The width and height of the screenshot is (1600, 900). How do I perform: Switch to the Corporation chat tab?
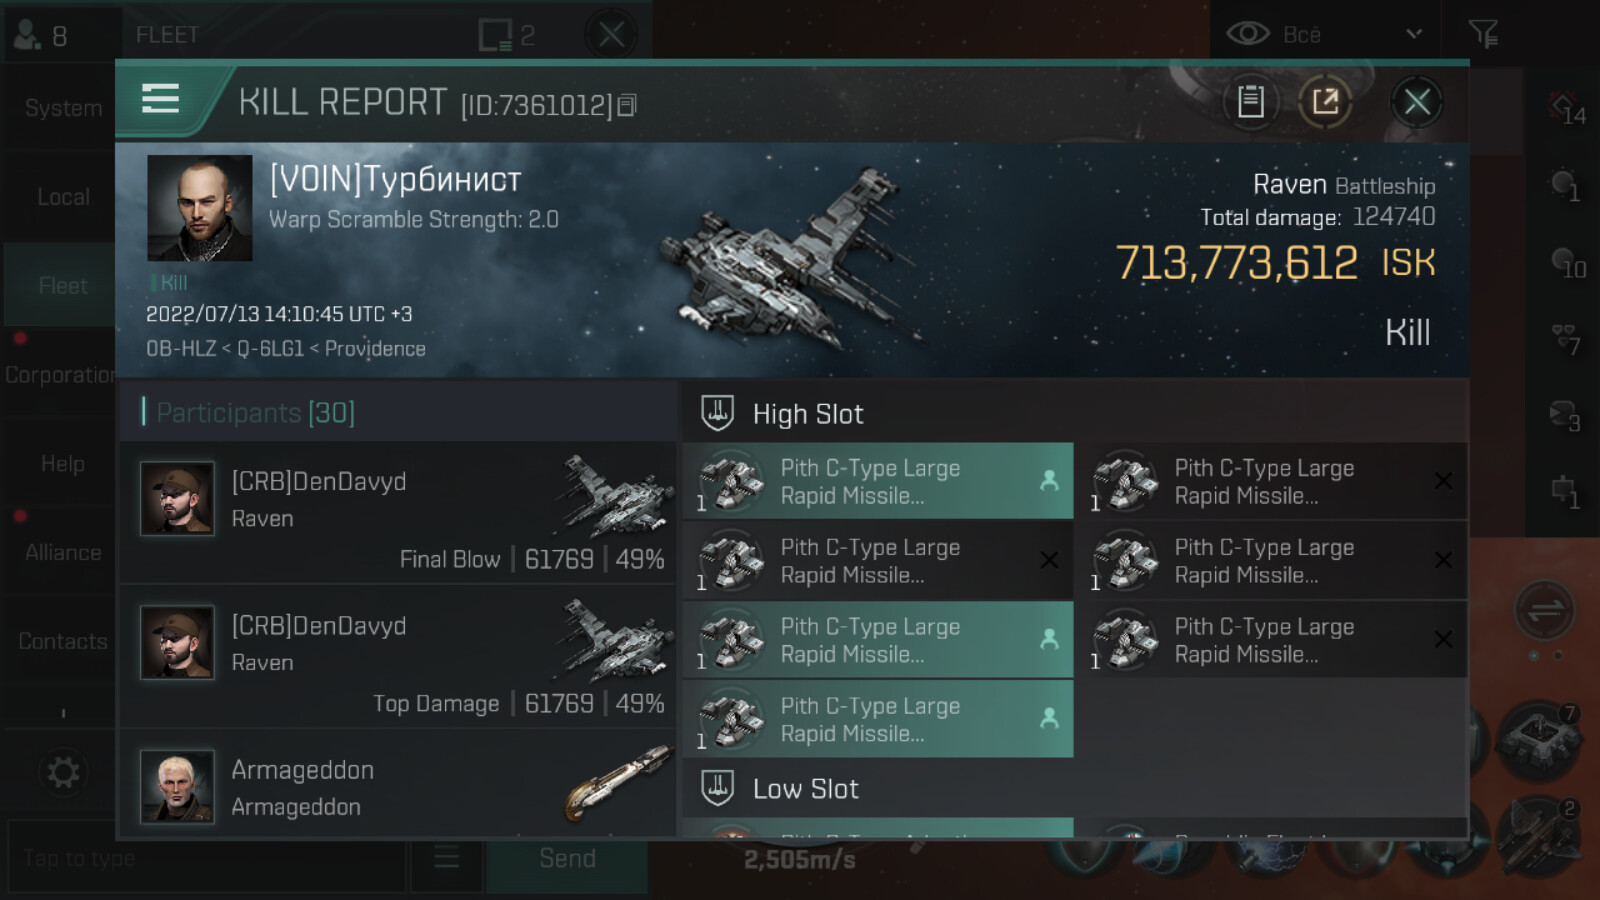62,375
